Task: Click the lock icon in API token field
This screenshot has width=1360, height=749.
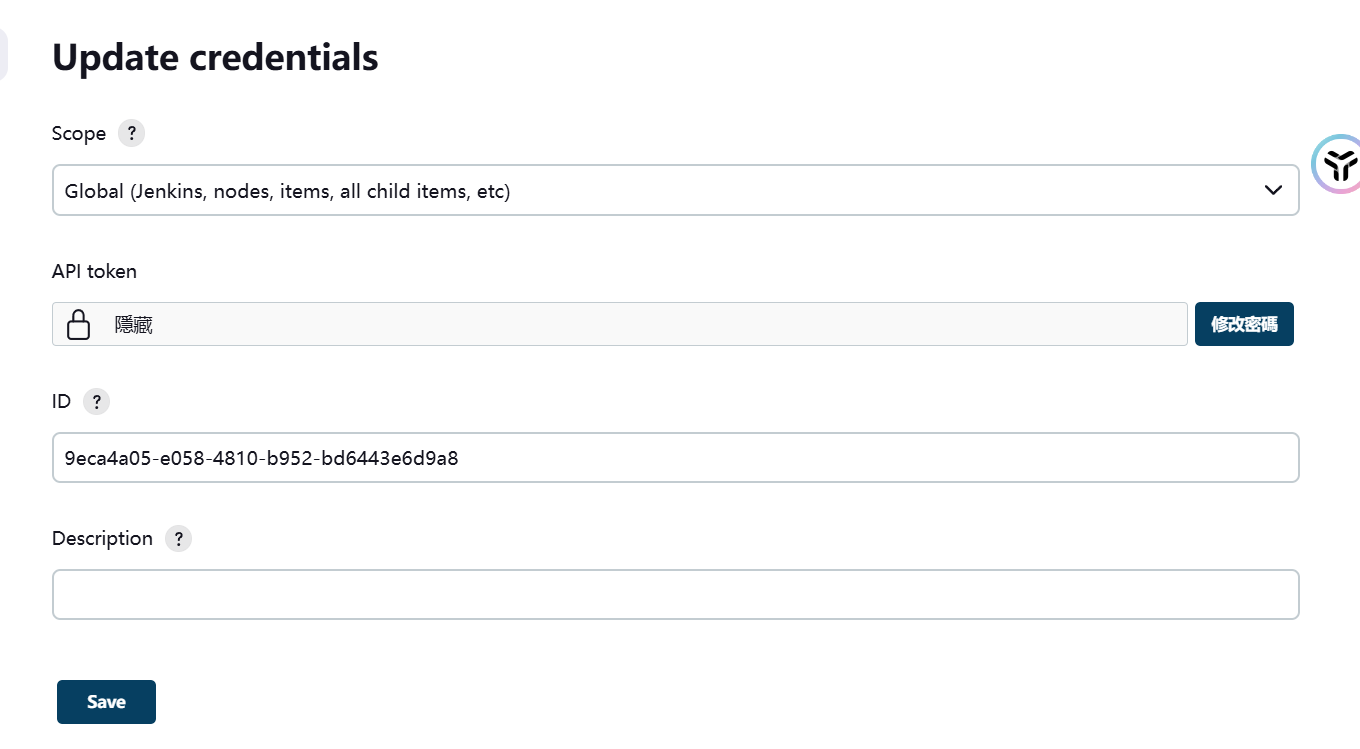Action: tap(78, 325)
